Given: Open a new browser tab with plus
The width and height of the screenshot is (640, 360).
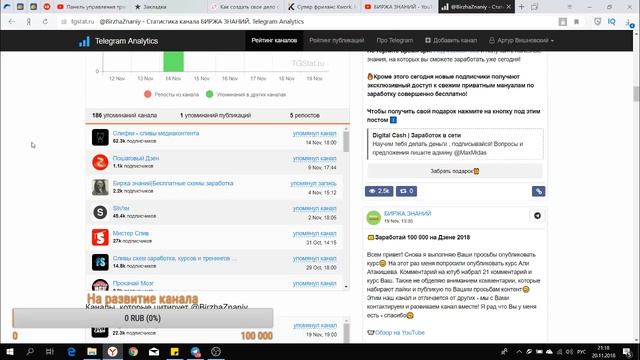Looking at the screenshot, I should point(521,7).
